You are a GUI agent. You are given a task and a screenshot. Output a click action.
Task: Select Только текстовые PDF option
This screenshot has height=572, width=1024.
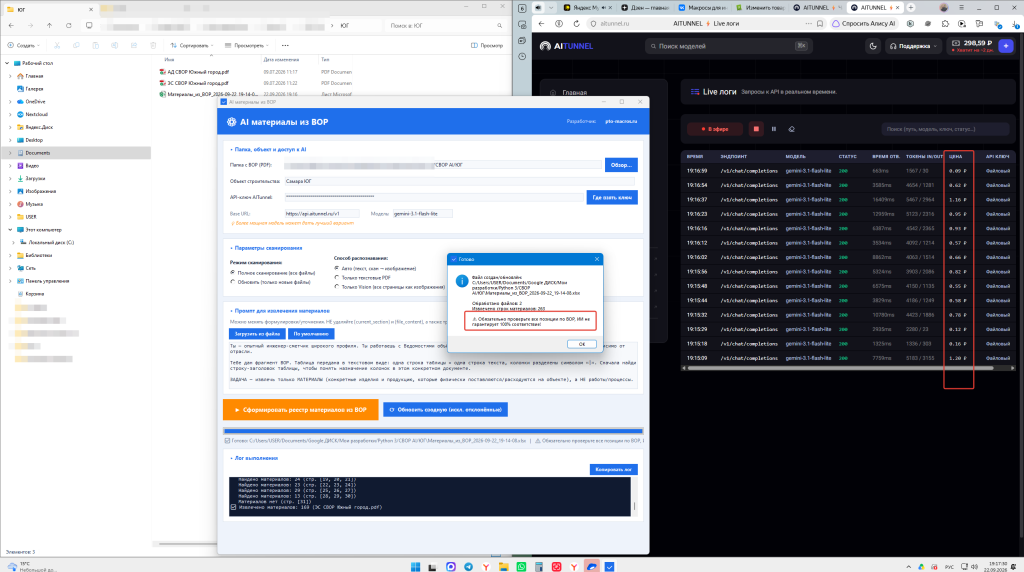tap(362, 278)
